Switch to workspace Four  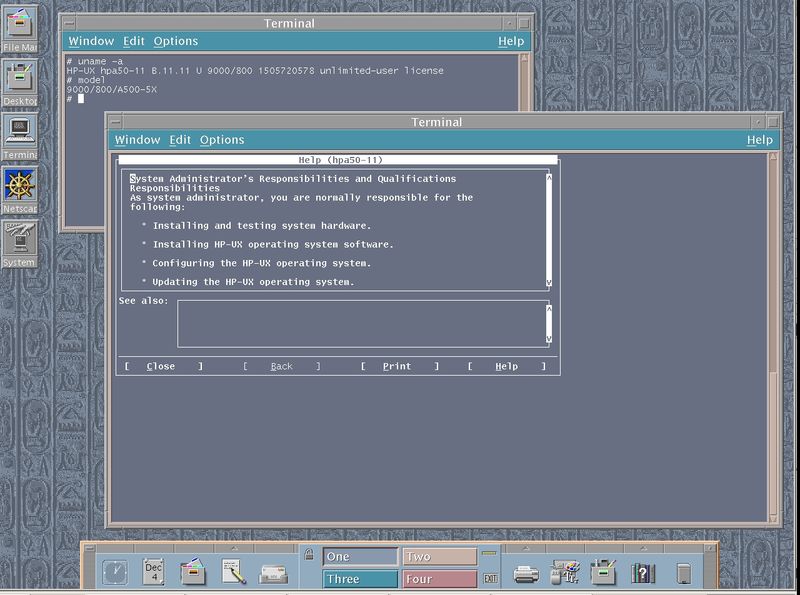pos(439,579)
